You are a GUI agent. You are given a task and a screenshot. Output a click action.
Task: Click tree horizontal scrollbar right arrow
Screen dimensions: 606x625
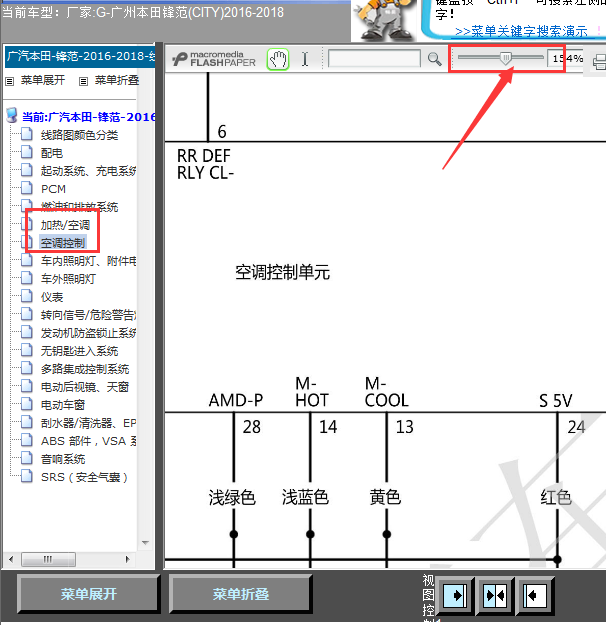coord(127,559)
